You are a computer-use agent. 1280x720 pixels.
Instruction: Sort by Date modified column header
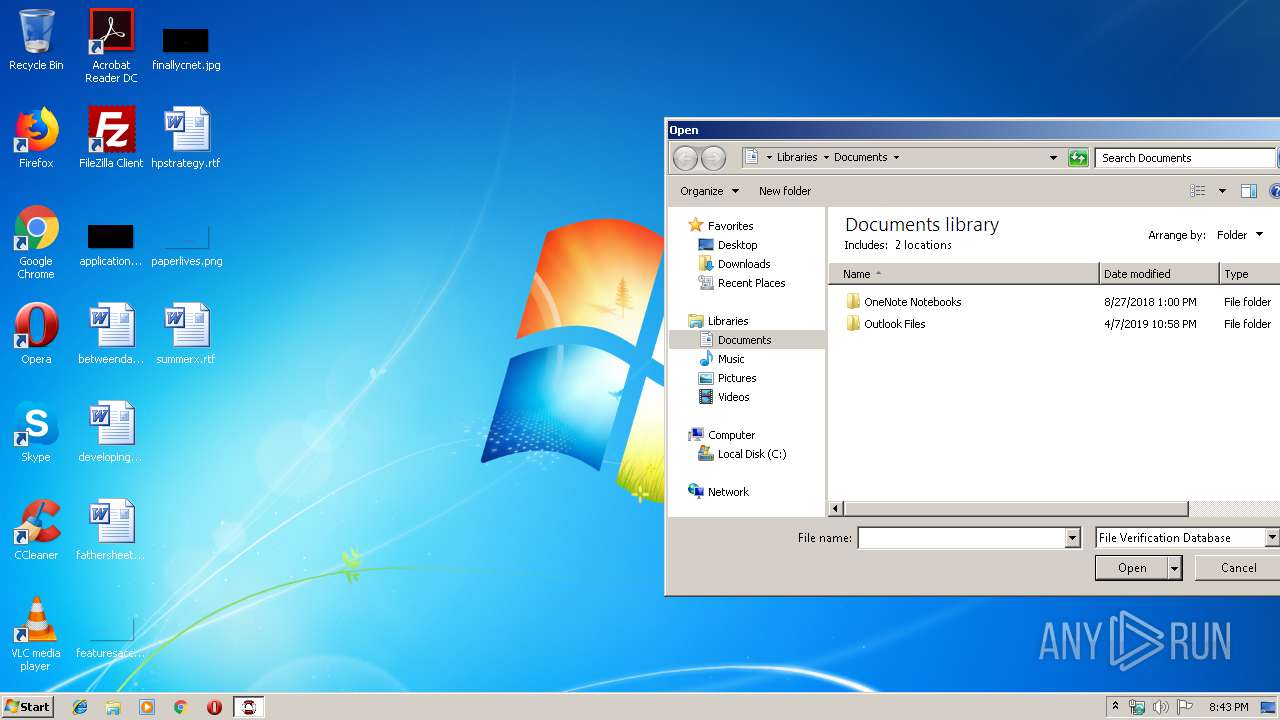[1159, 274]
